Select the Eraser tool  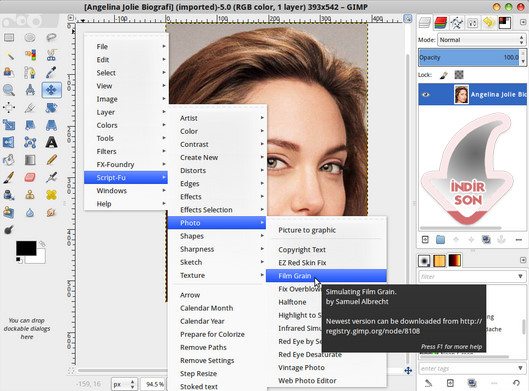pos(30,177)
